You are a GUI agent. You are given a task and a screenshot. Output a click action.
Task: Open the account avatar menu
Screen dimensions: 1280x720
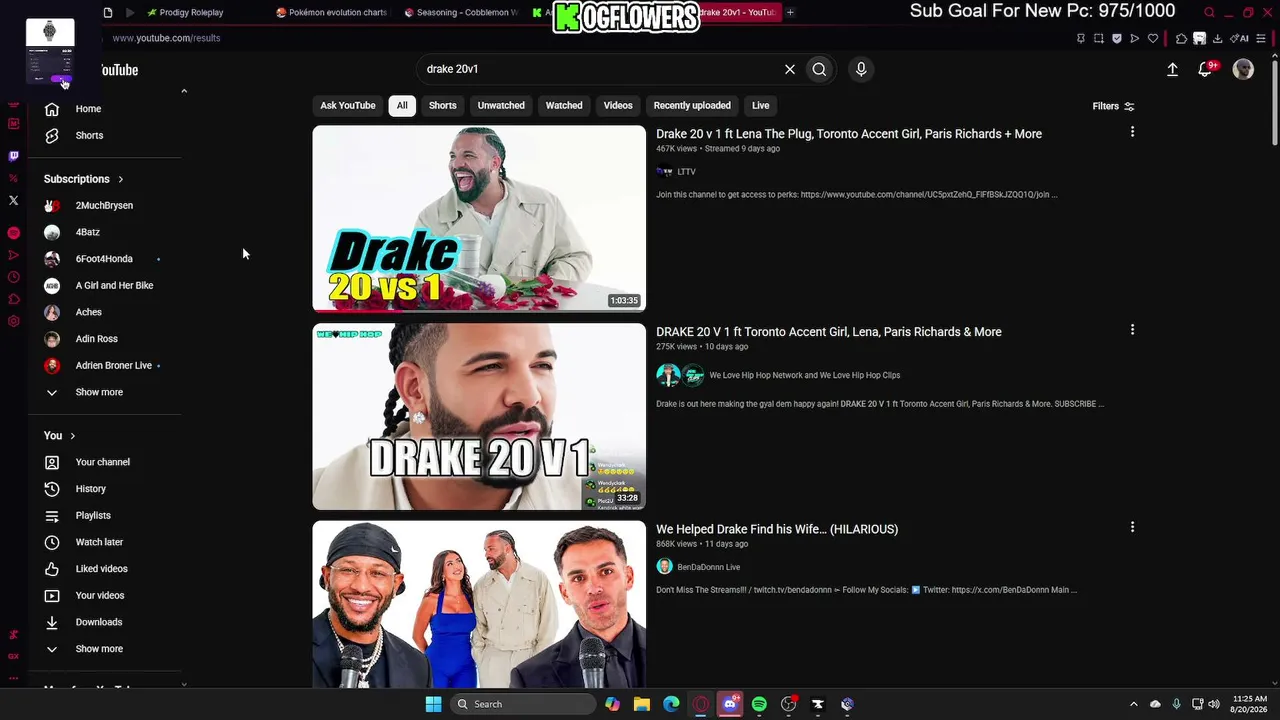tap(1243, 69)
